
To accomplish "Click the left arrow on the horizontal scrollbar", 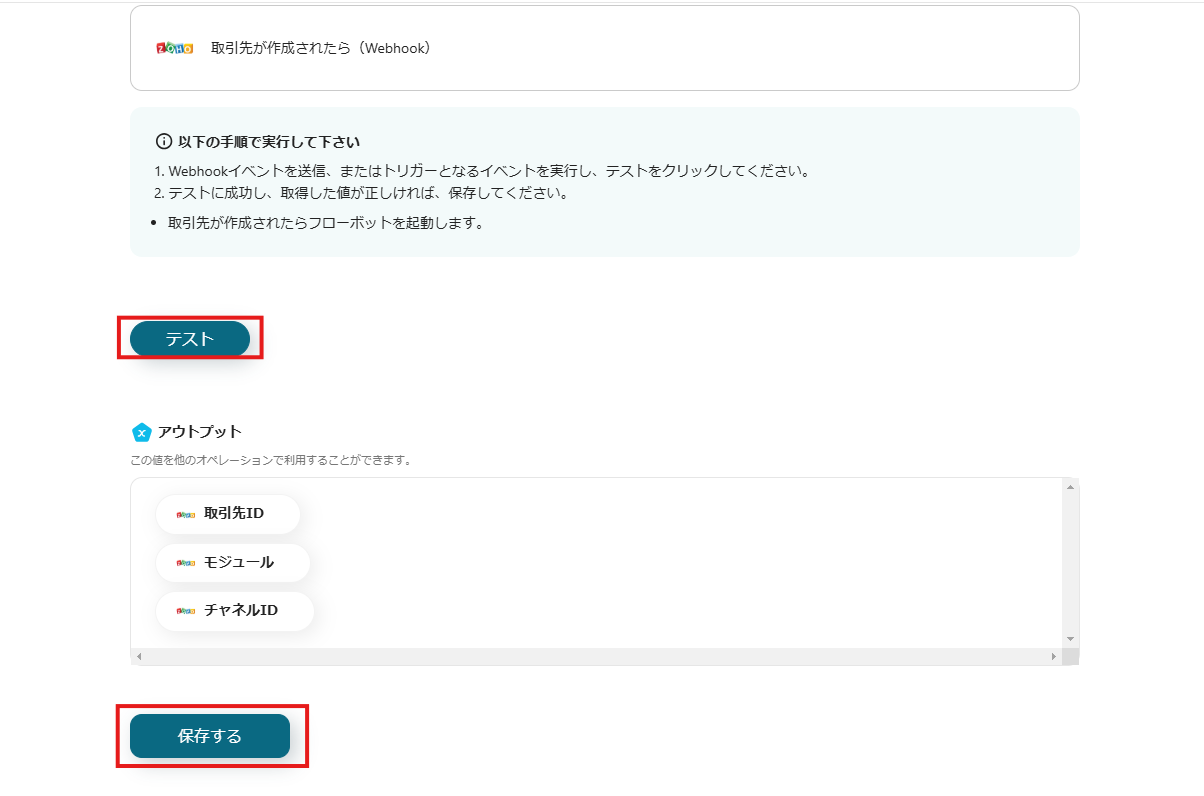I will (139, 656).
